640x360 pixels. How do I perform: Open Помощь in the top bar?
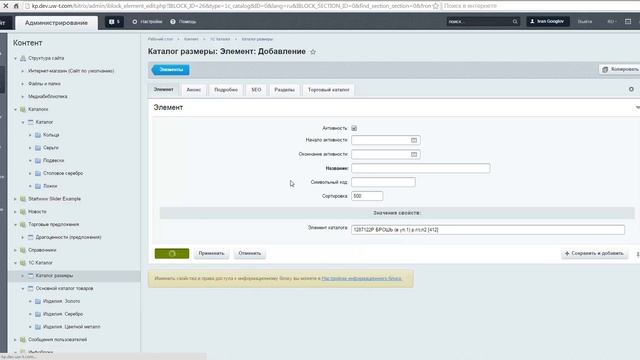(x=183, y=22)
